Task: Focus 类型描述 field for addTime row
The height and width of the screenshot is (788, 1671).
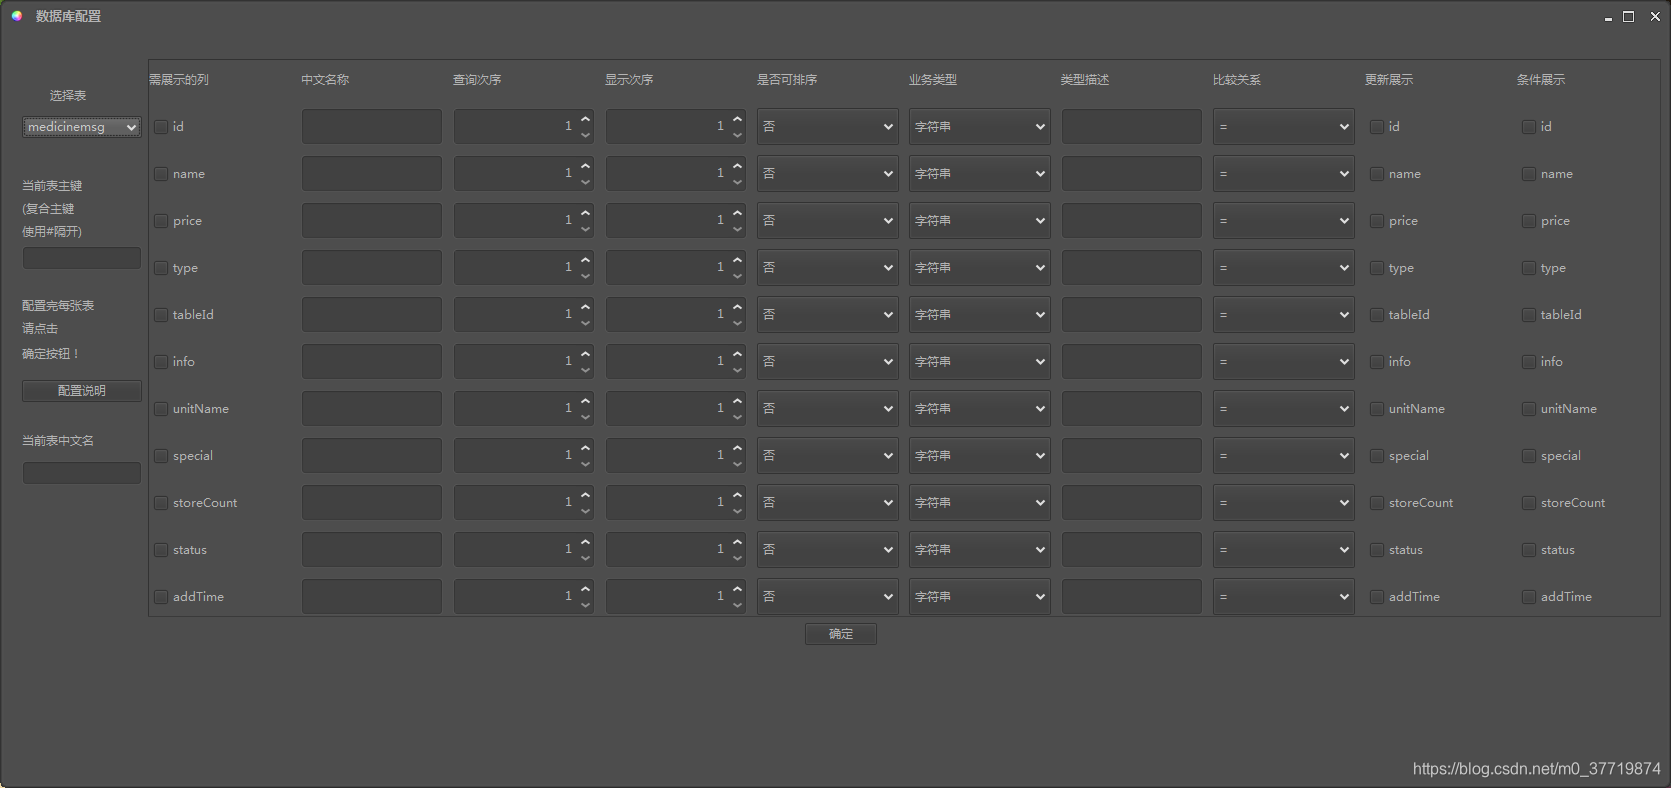Action: (x=1132, y=597)
